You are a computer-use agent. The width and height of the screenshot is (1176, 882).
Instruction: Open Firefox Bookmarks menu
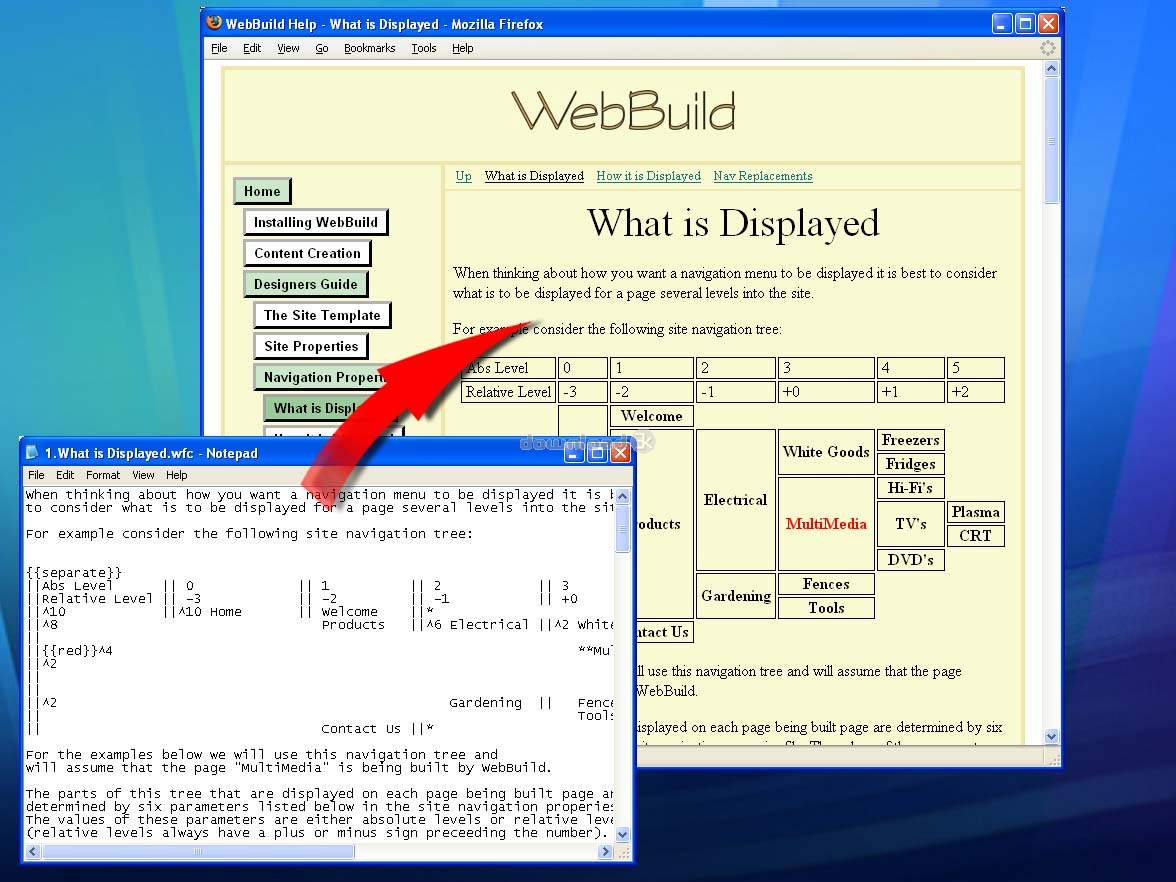tap(370, 48)
